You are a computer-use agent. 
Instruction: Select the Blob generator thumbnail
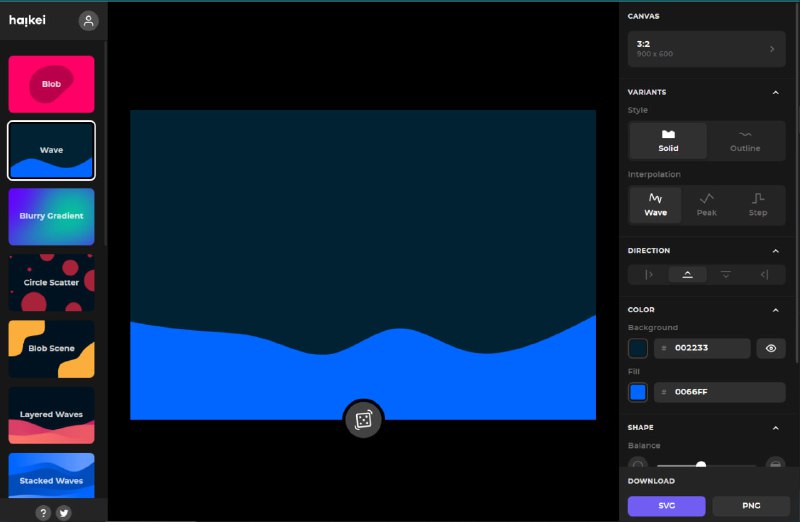pos(51,84)
